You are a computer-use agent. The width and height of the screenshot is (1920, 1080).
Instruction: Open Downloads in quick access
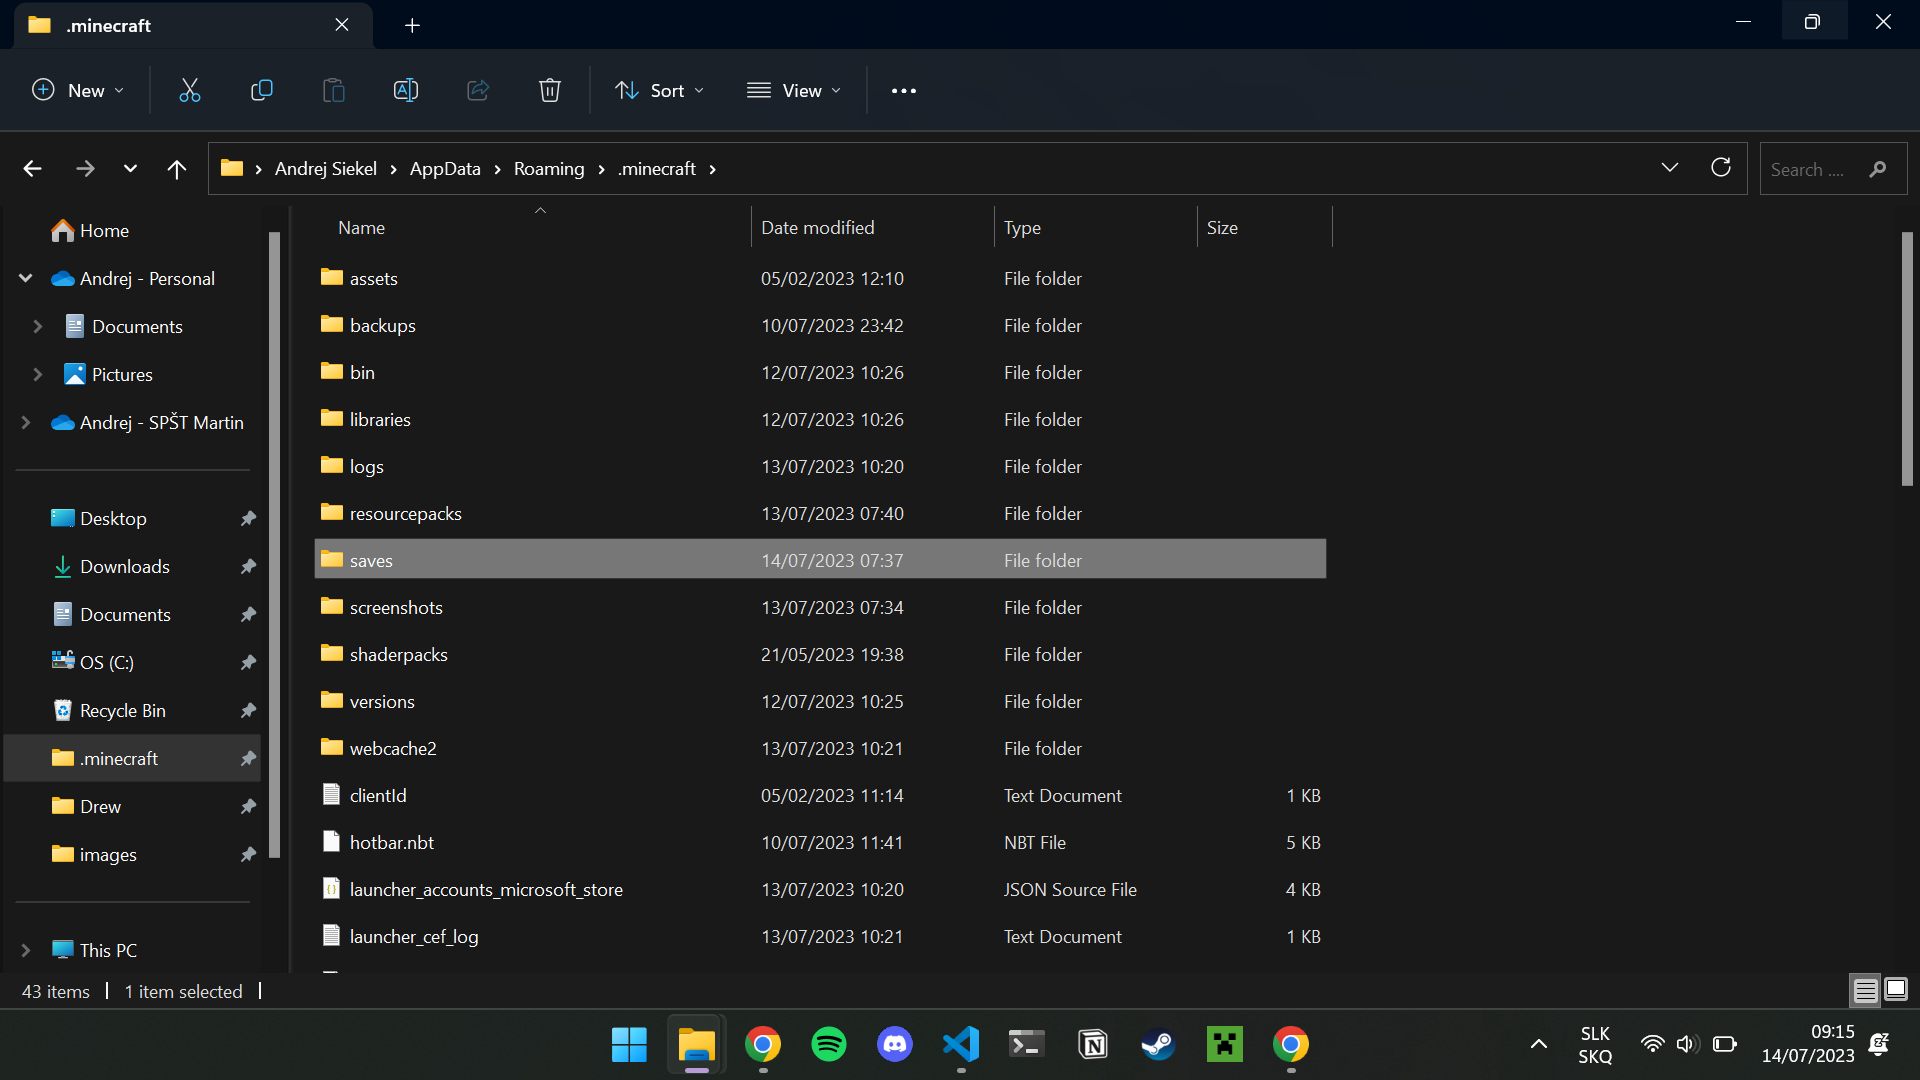(124, 567)
